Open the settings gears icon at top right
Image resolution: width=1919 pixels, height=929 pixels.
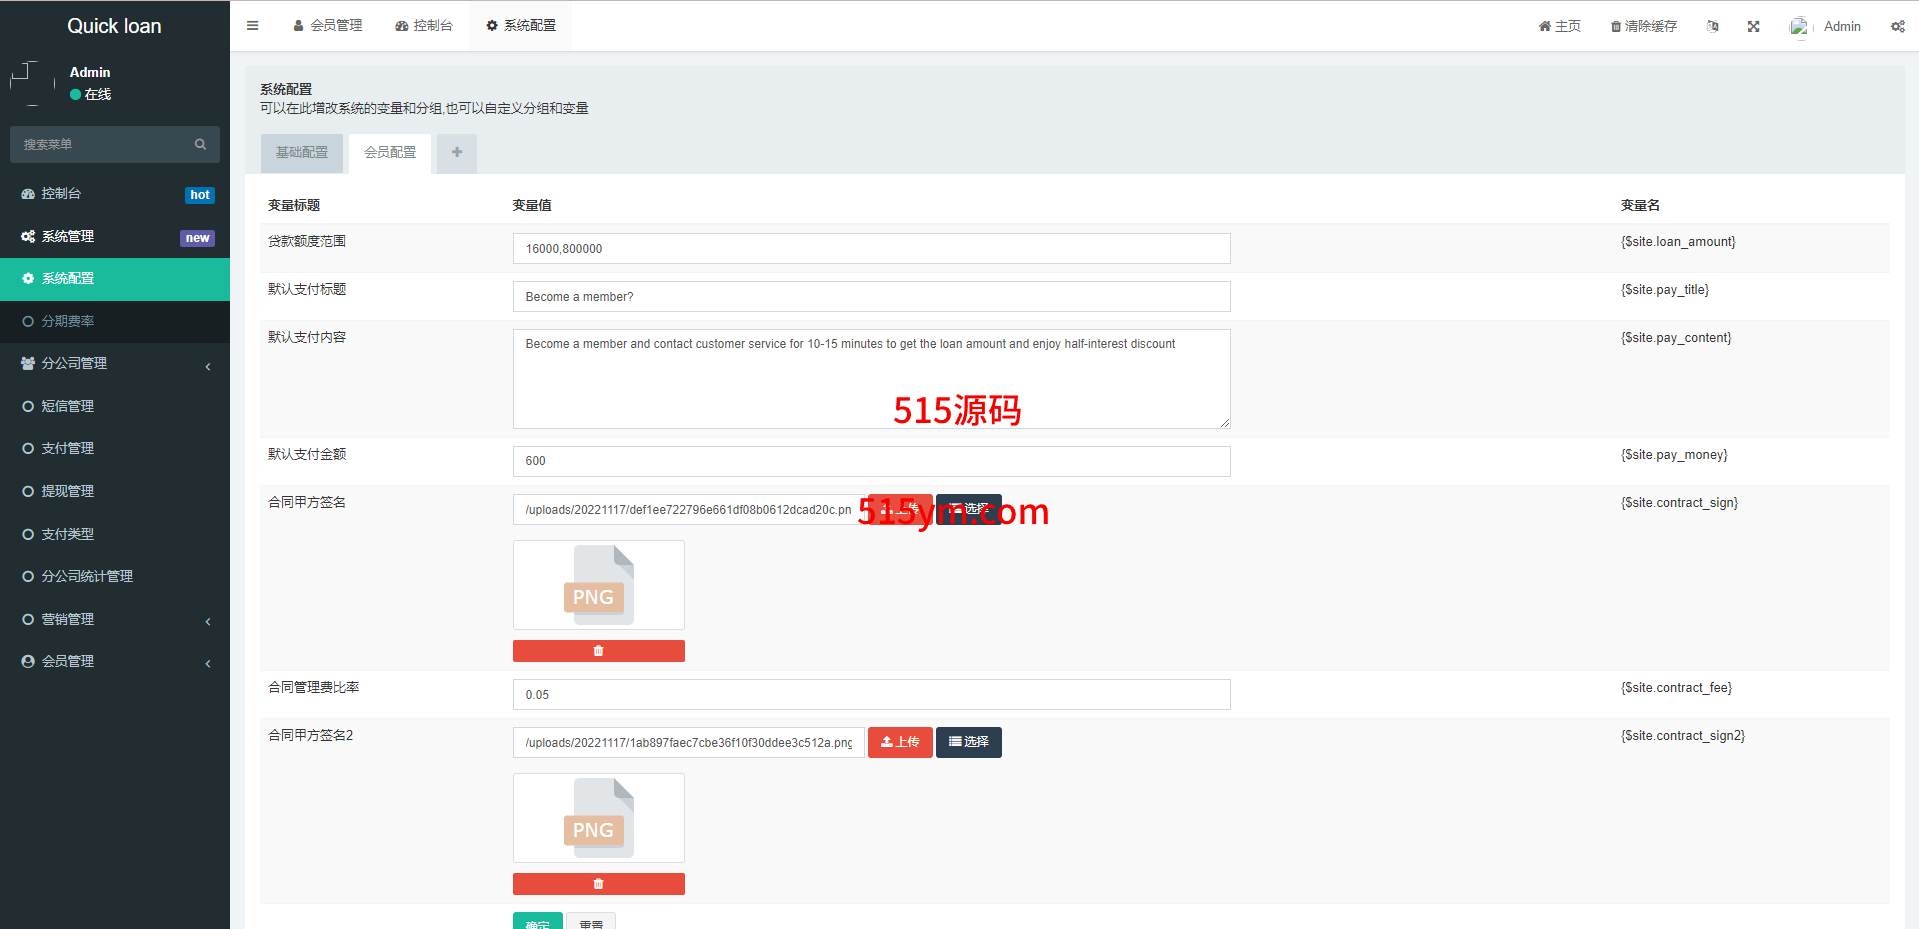pyautogui.click(x=1897, y=27)
